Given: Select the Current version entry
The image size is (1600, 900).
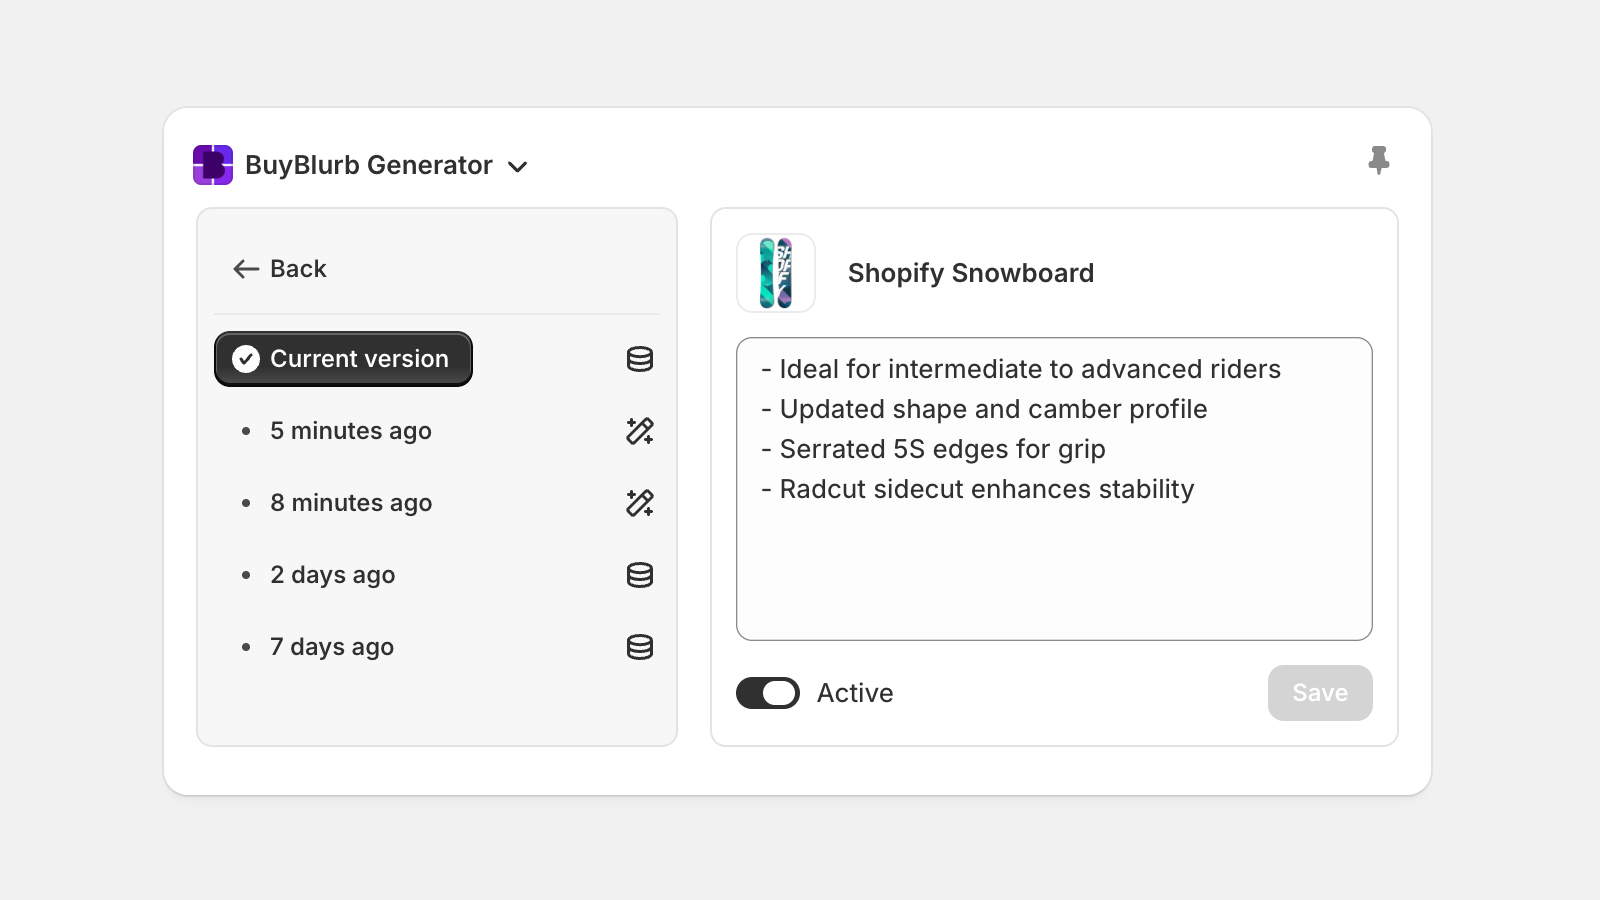Looking at the screenshot, I should (x=343, y=359).
